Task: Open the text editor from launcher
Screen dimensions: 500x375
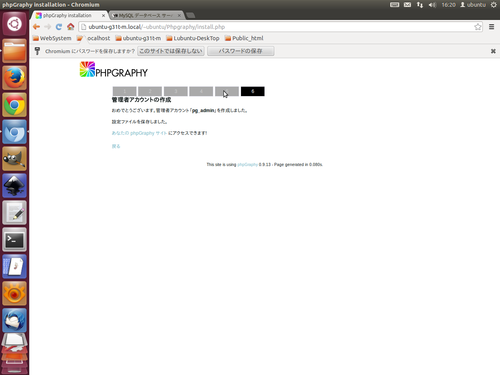Action: (14, 213)
